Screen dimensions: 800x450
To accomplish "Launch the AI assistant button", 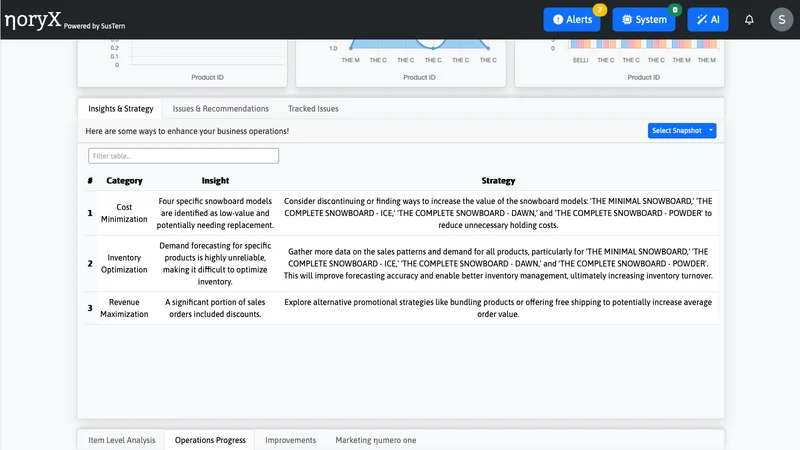I will 708,19.
